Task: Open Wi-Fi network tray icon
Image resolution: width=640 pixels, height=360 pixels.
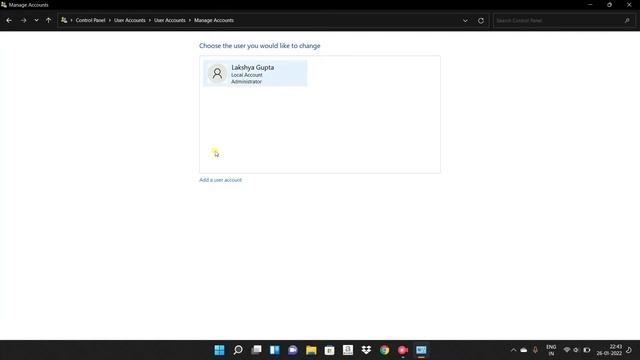Action: click(567, 350)
